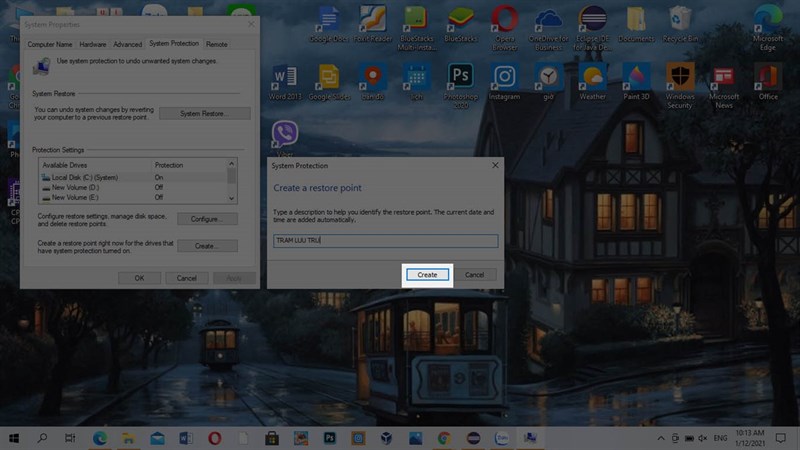Open the BlueStacks desktop shortcut
Screen dimensions: 800x450
pyautogui.click(x=460, y=24)
